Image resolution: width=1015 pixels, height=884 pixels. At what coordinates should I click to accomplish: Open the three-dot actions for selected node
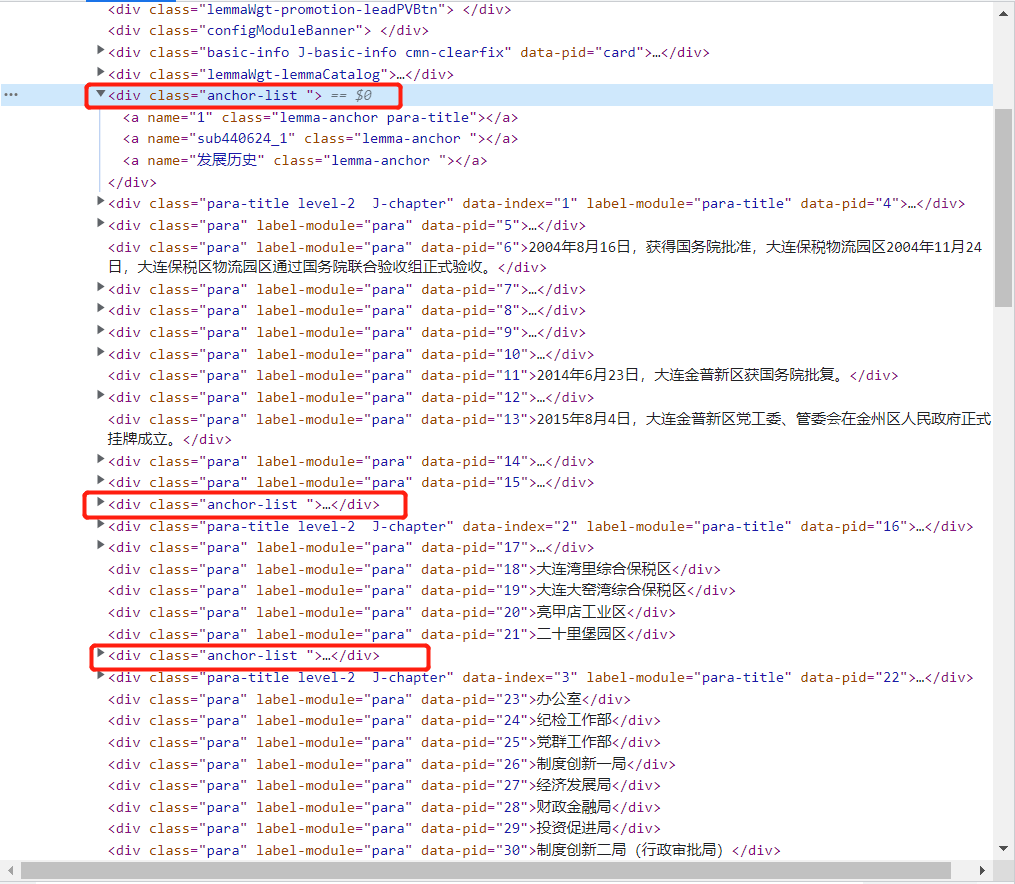[11, 95]
